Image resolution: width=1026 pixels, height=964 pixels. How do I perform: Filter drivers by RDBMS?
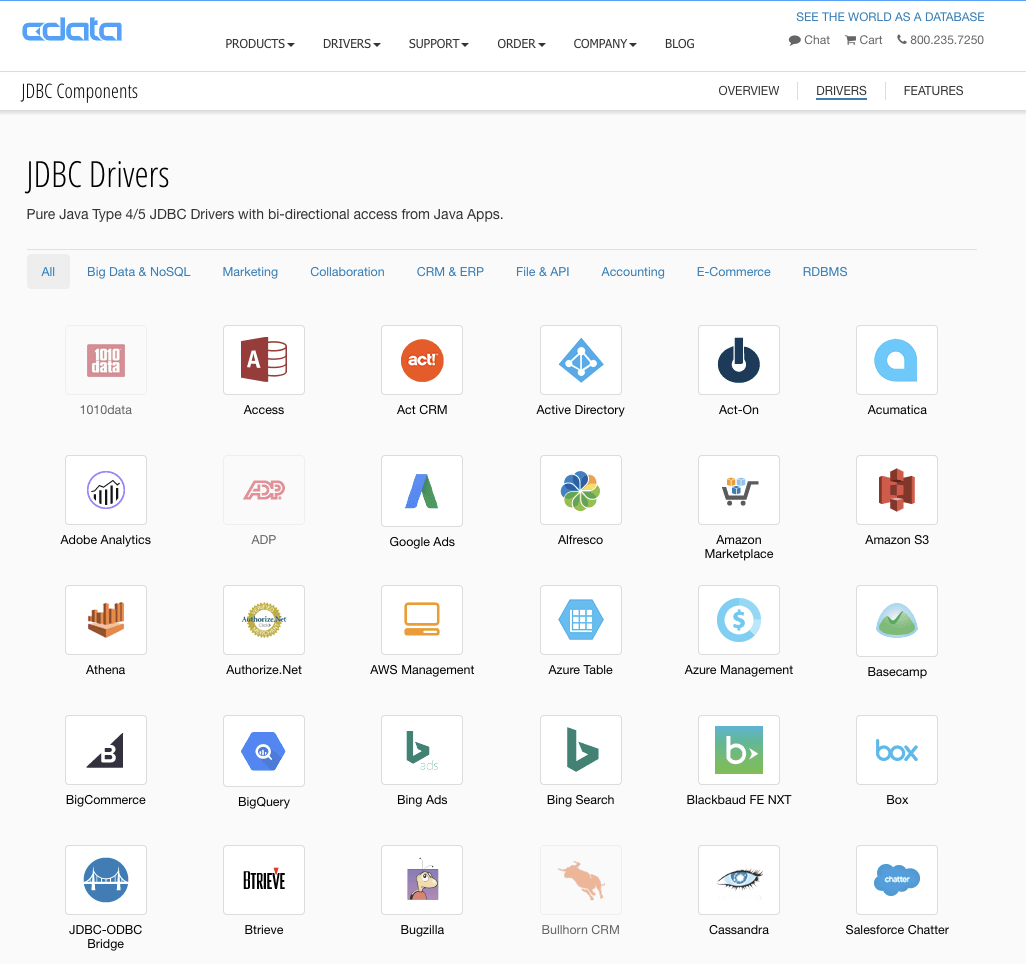tap(824, 272)
